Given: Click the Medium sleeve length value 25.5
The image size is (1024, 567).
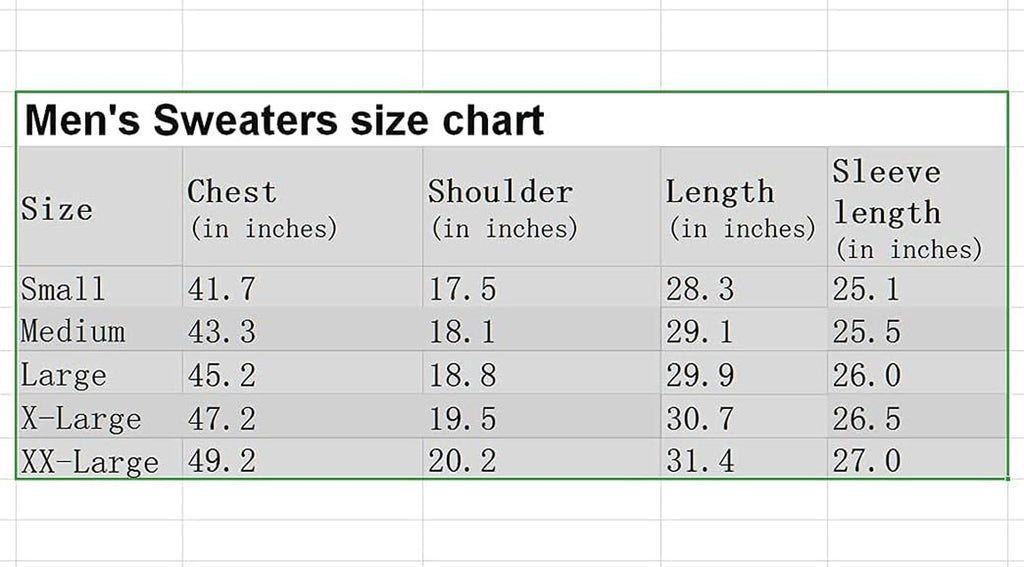Looking at the screenshot, I should [867, 331].
